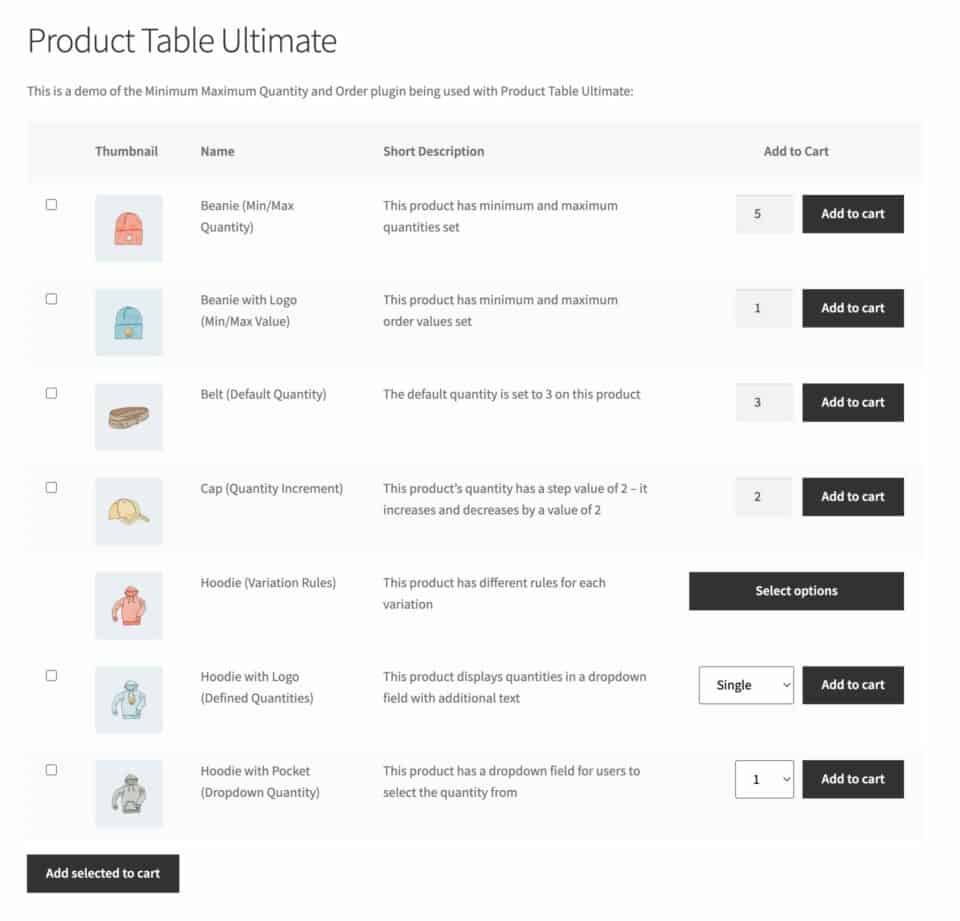Click Add to cart for Beanie (Min/Max Quantity)
Image resolution: width=960 pixels, height=921 pixels.
(852, 213)
